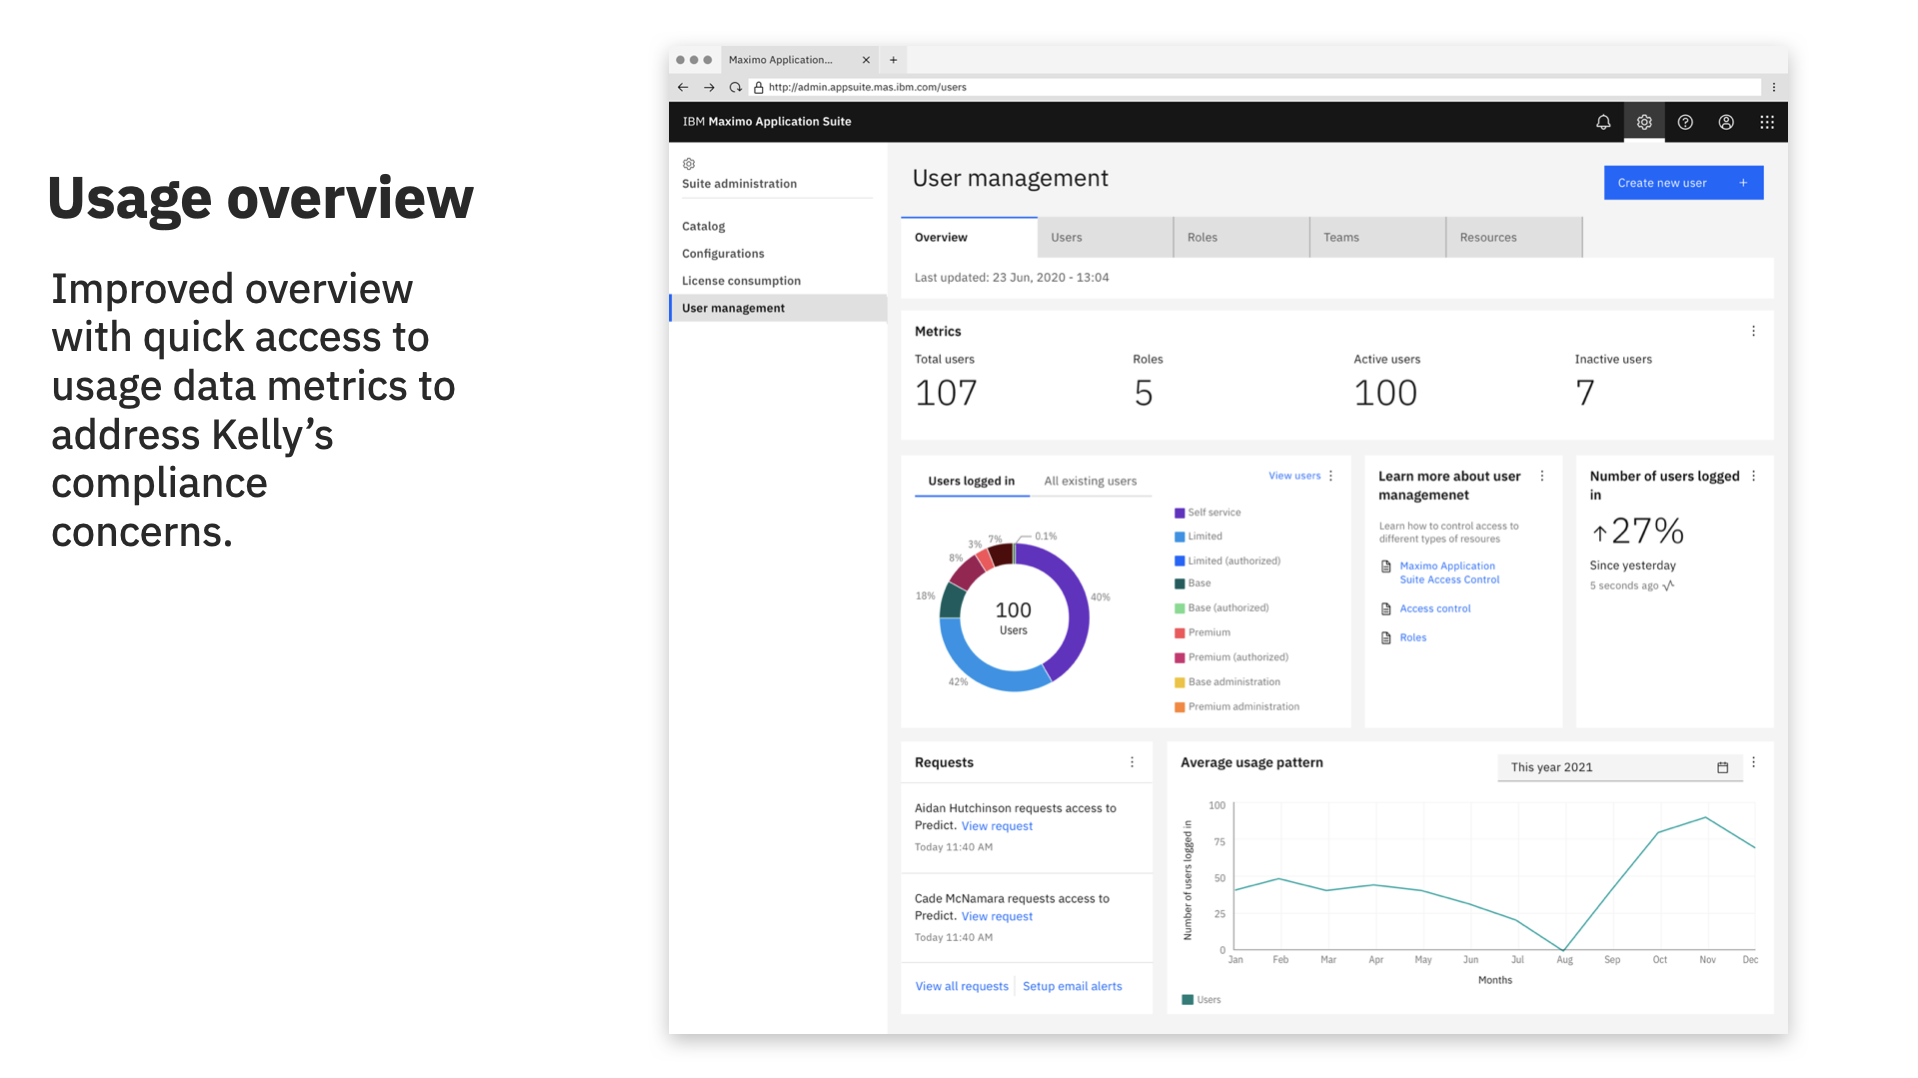Open User management in the sidebar
The height and width of the screenshot is (1078, 1918).
pos(778,308)
